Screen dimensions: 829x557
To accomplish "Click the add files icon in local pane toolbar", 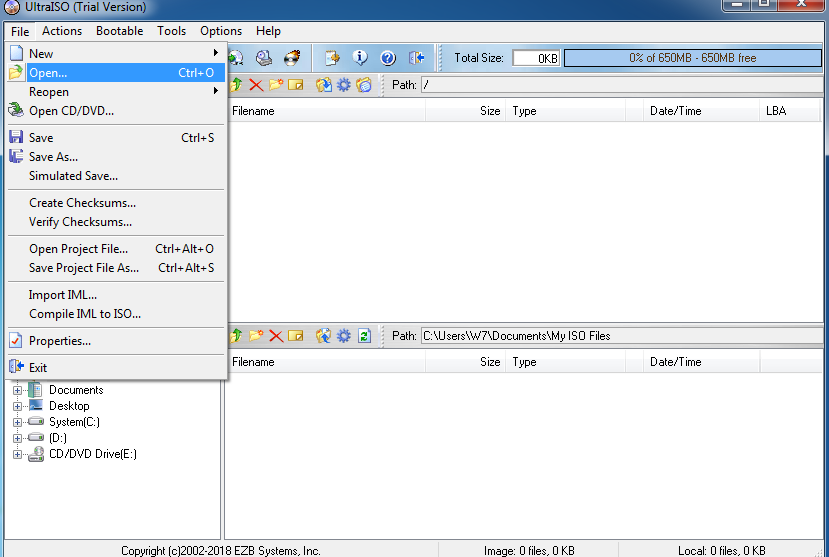I will [324, 336].
